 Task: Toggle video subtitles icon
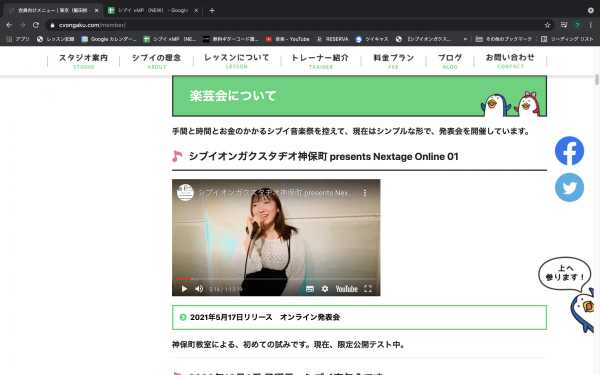(x=310, y=289)
